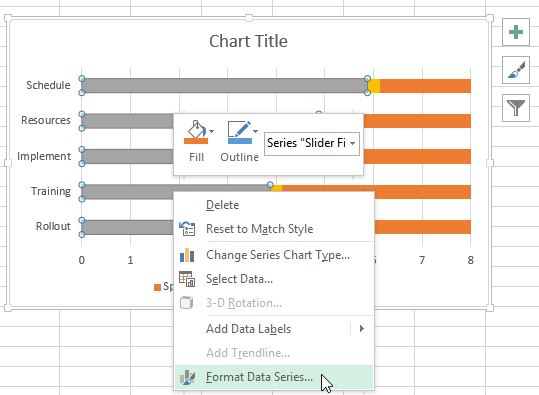This screenshot has width=539, height=395.
Task: Click the Outline pen icon
Action: pos(240,132)
